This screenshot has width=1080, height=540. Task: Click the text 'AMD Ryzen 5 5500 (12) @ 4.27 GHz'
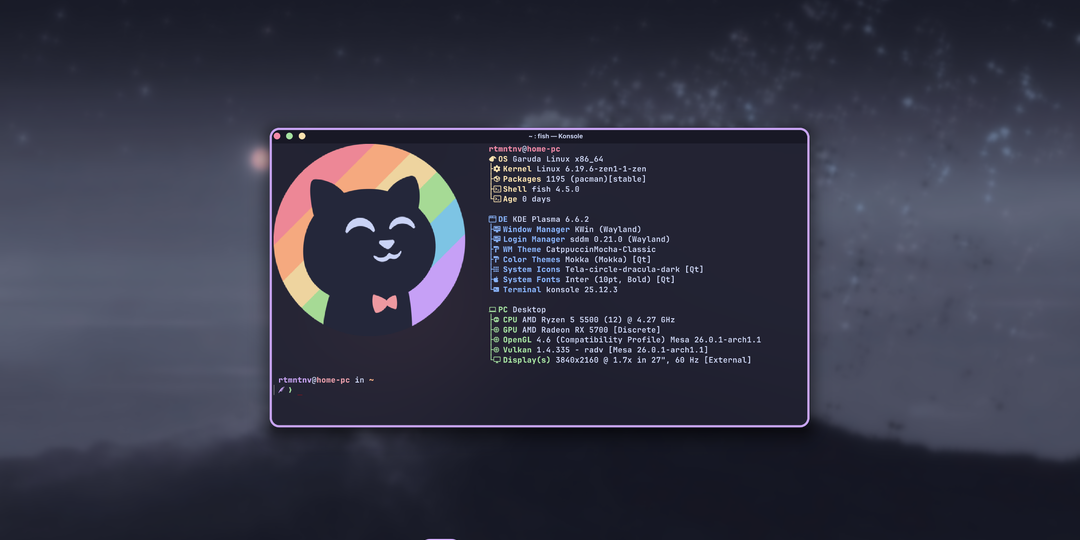click(599, 320)
